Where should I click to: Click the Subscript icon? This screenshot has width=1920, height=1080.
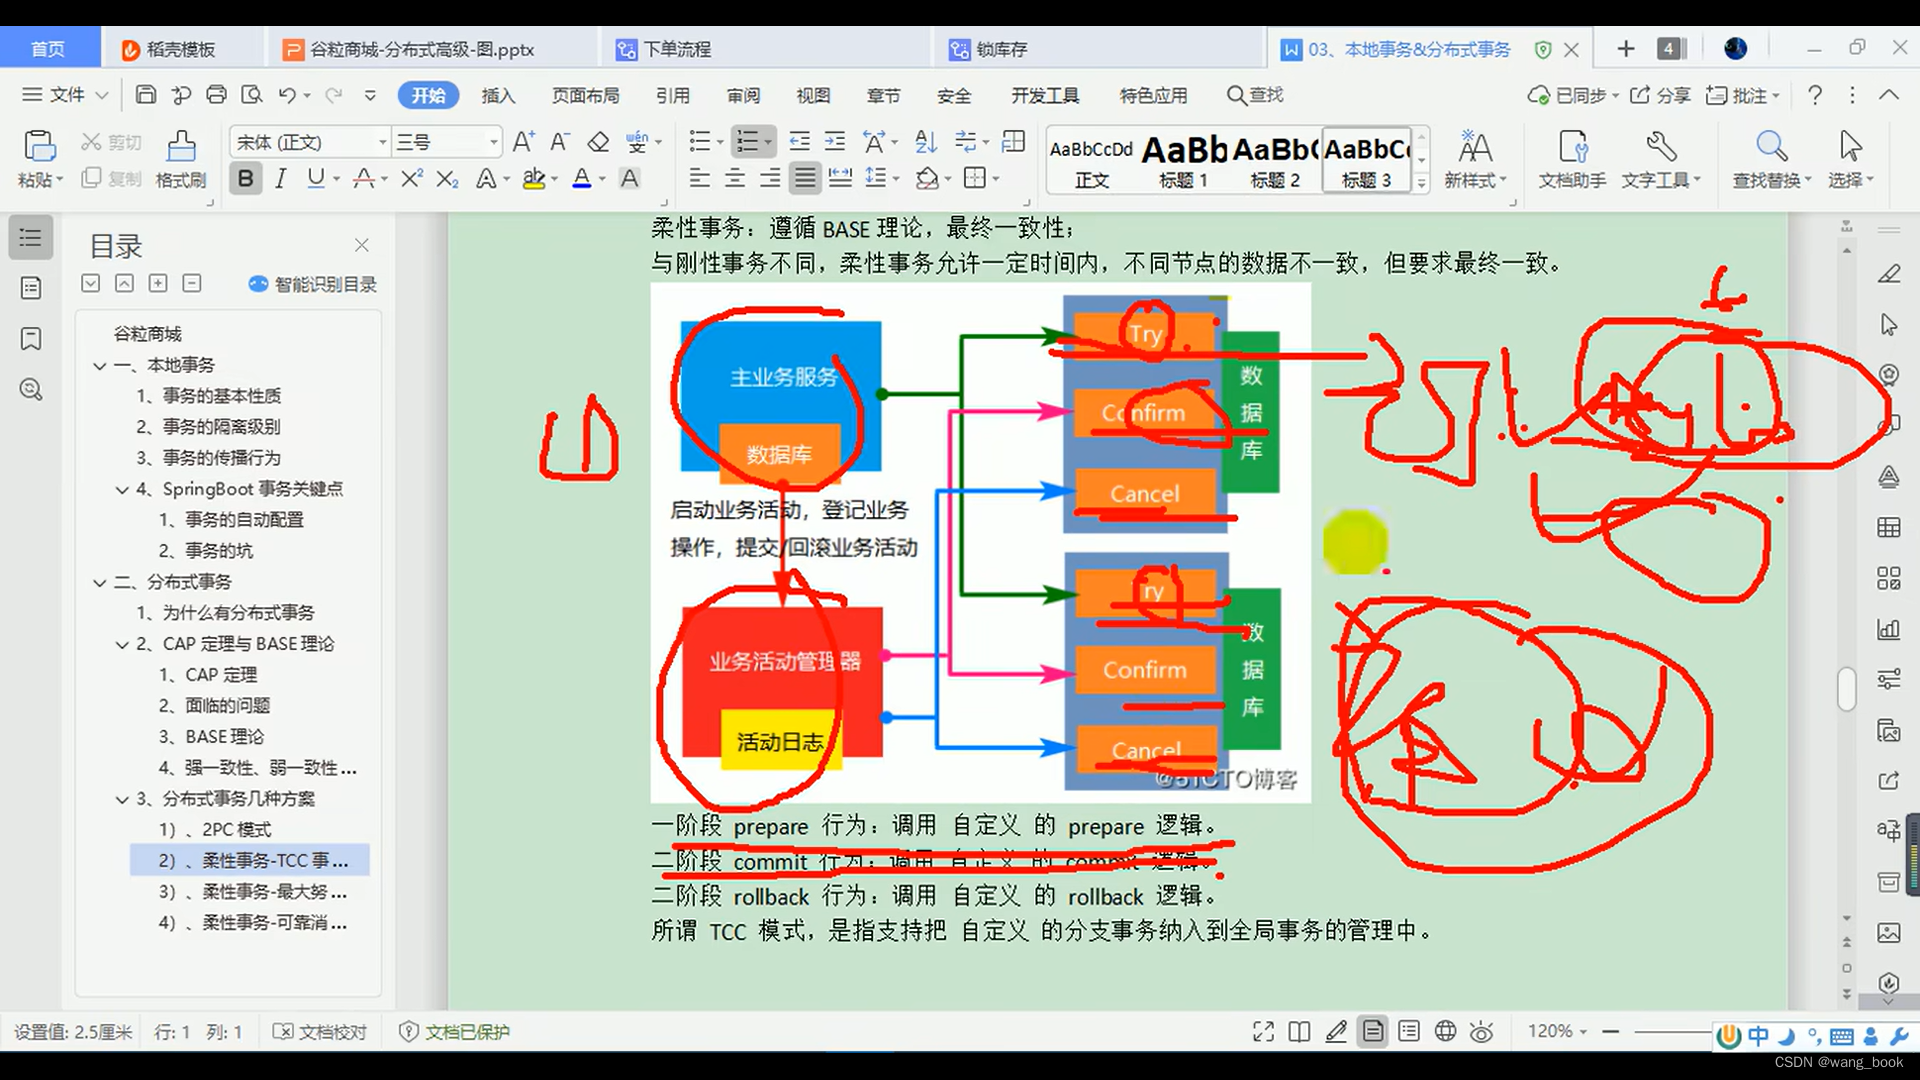point(447,179)
